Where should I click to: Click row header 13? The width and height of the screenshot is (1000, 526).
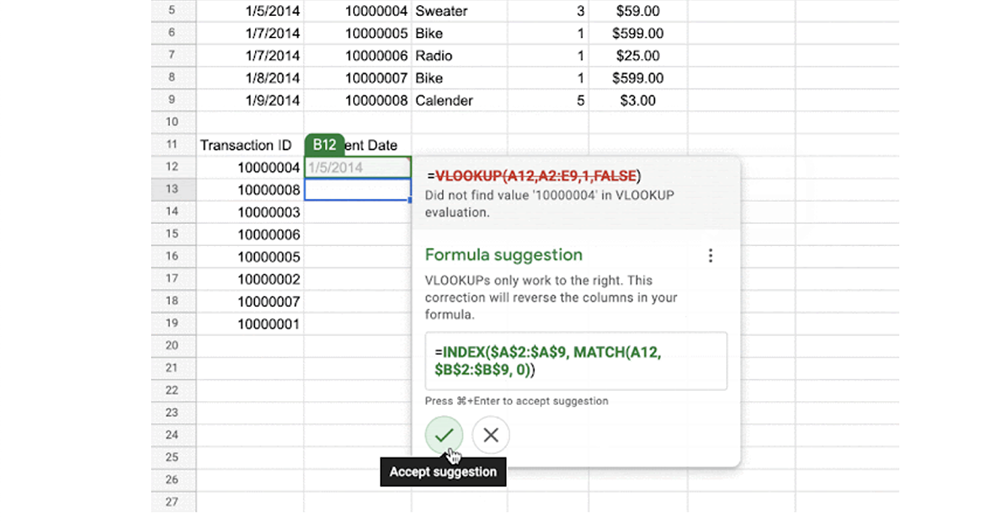click(173, 189)
